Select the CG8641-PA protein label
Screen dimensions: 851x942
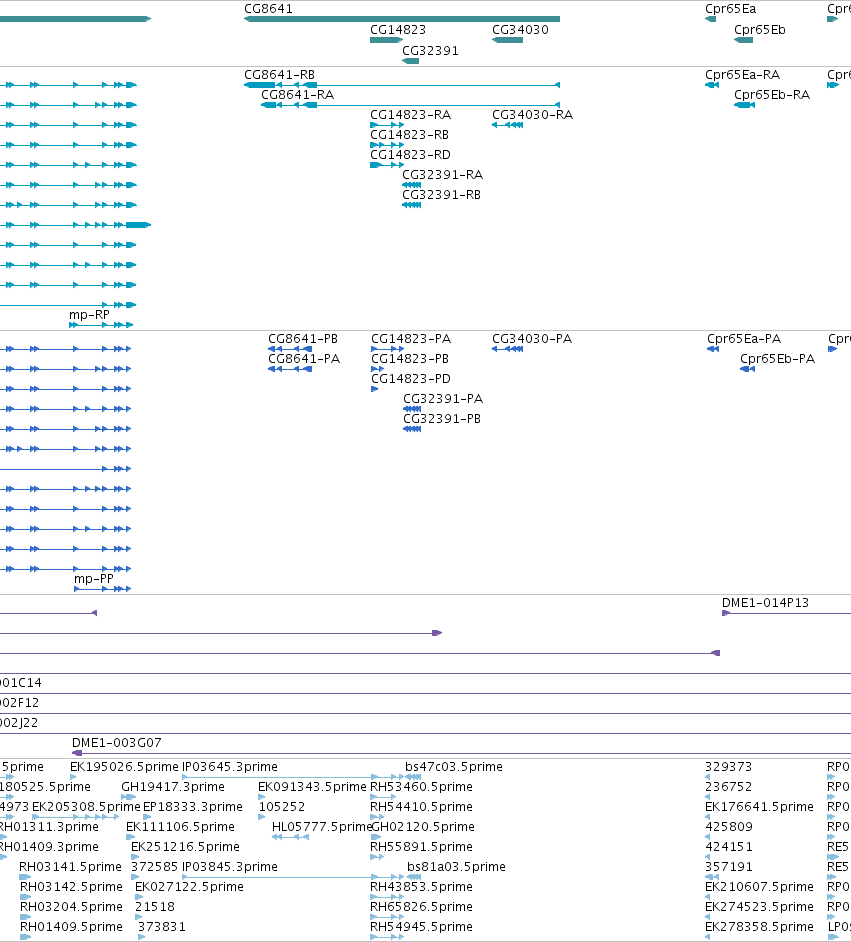click(304, 359)
